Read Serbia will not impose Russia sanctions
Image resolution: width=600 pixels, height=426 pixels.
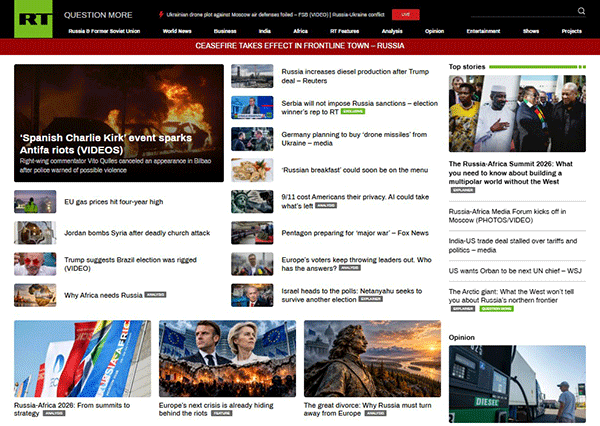[x=359, y=108]
